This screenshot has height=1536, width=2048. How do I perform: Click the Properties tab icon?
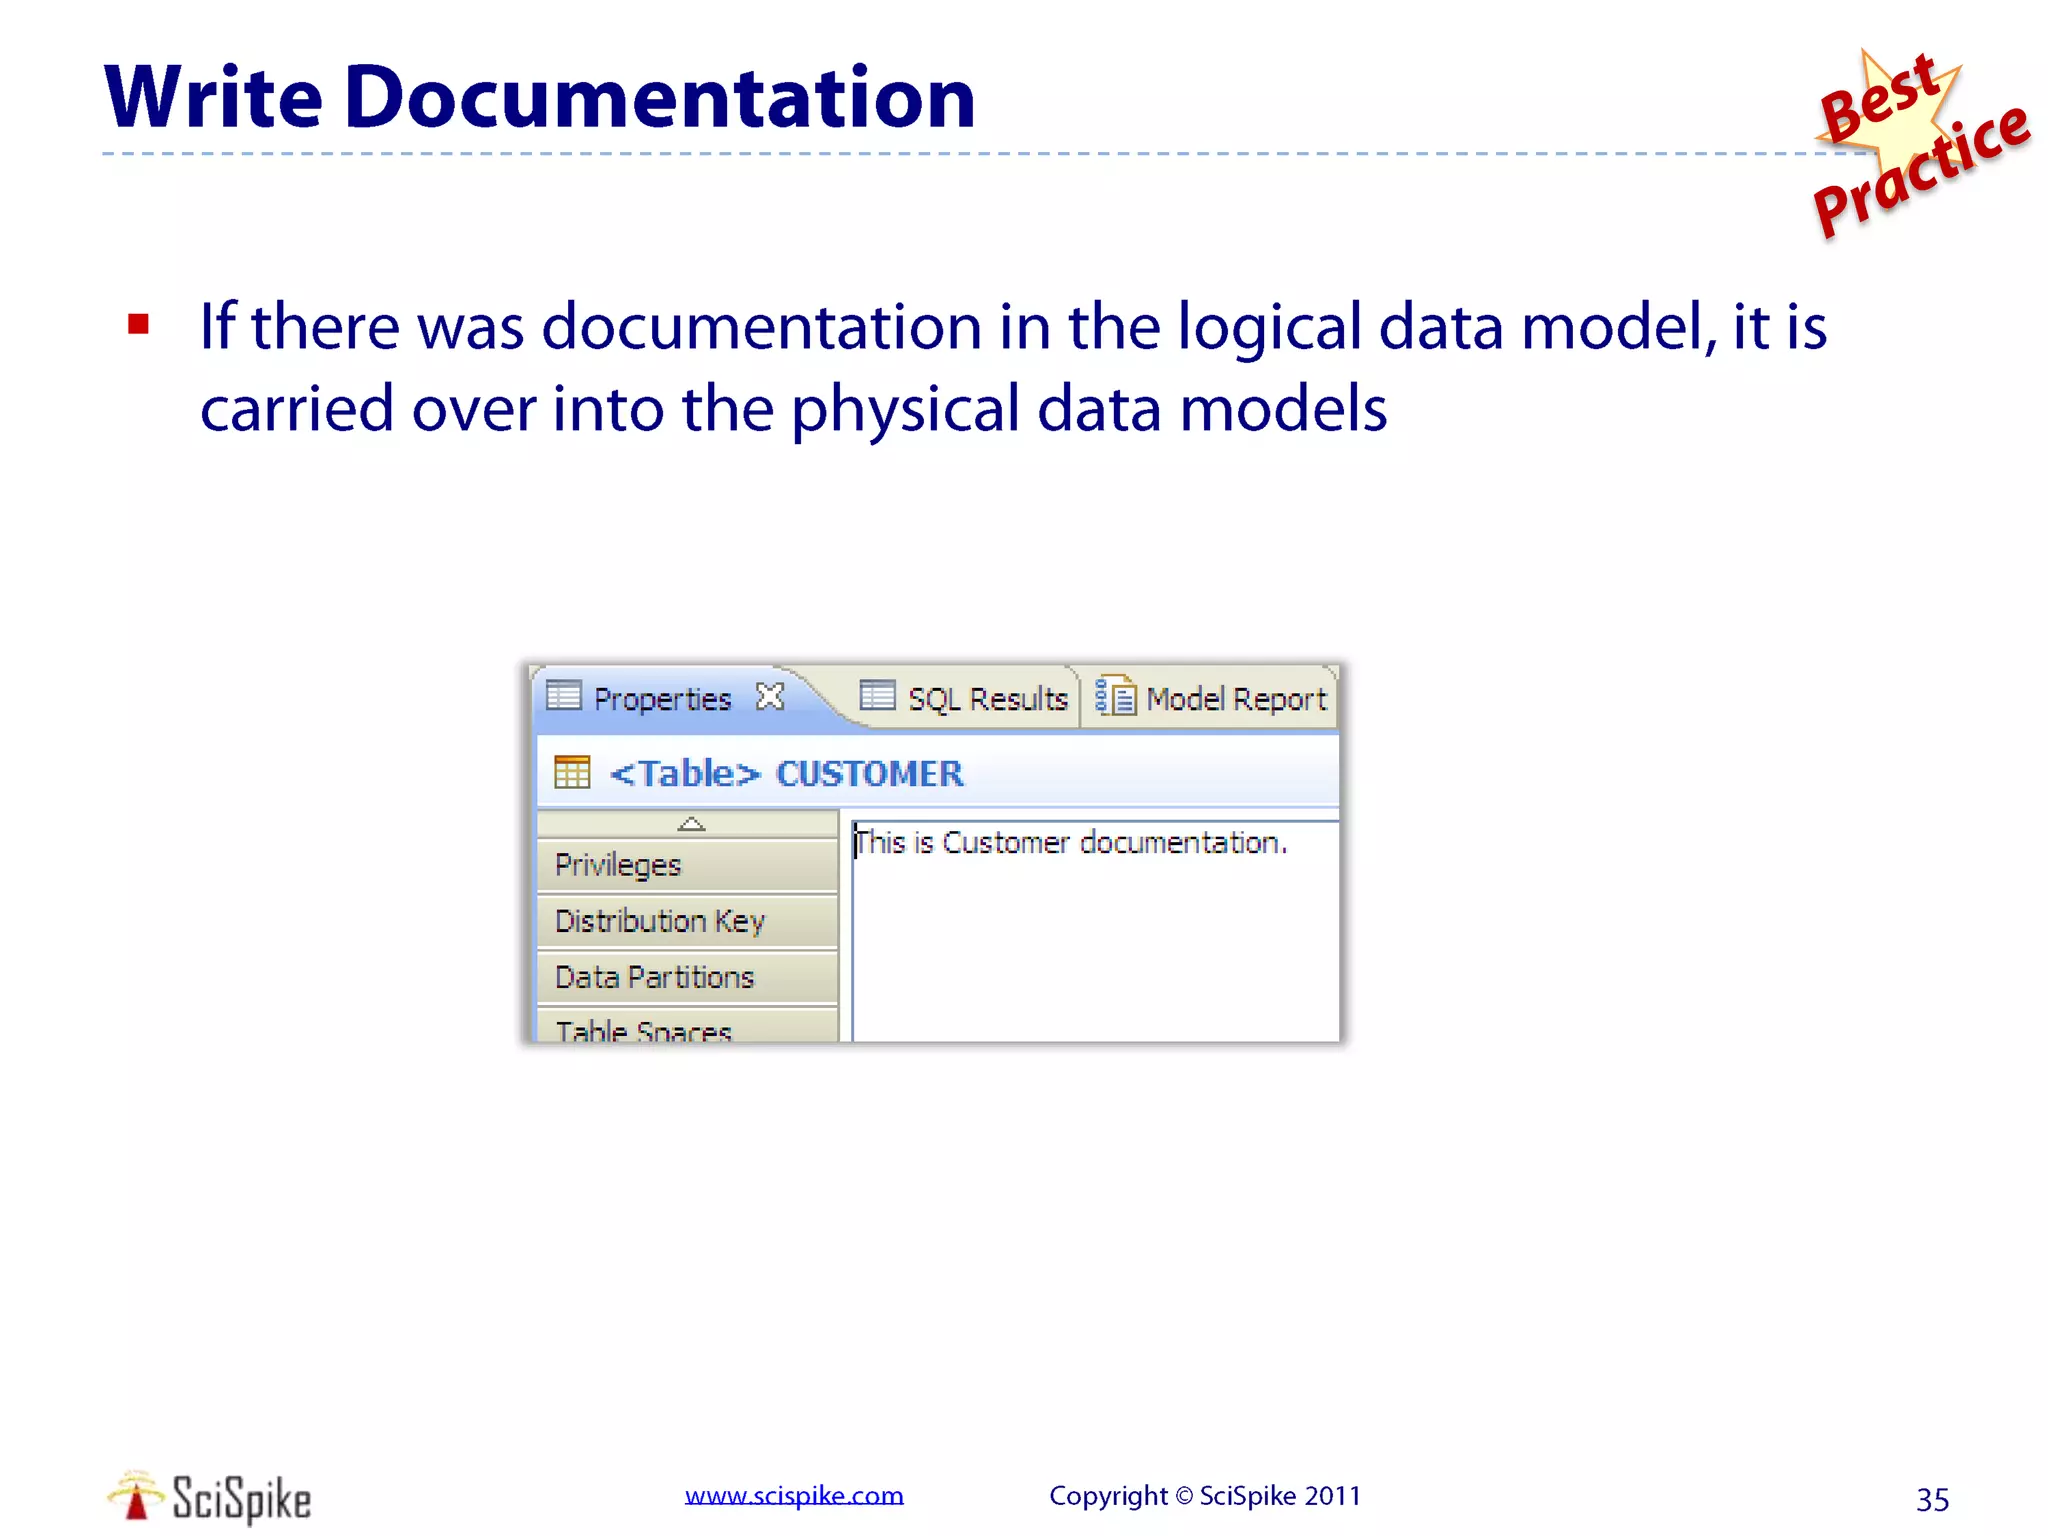[564, 695]
